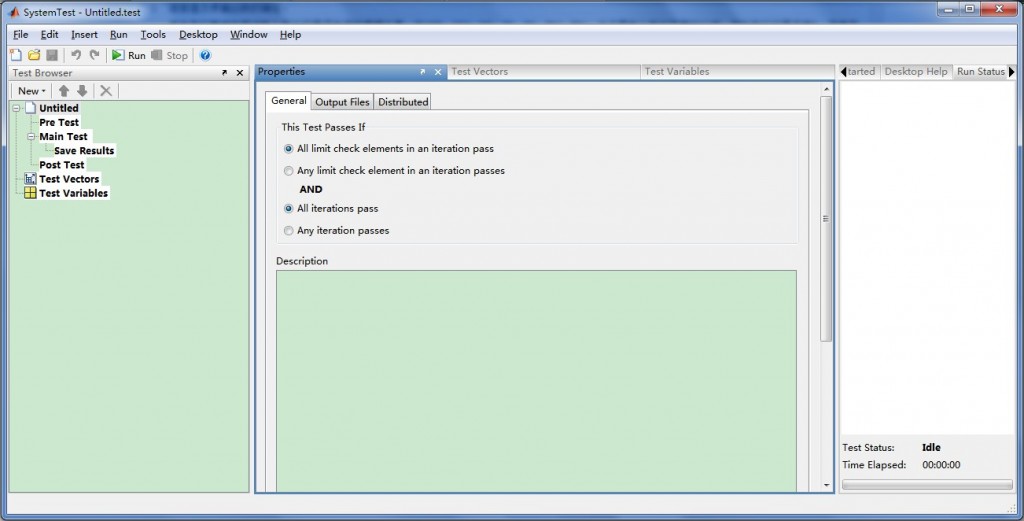
Task: Switch to the Distributed tab
Action: (403, 102)
